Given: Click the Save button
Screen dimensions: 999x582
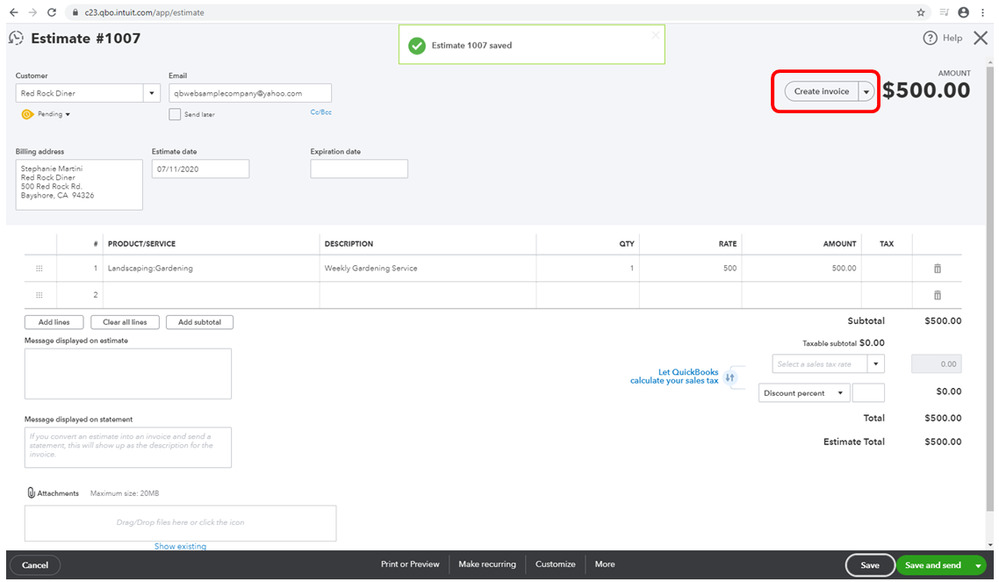Looking at the screenshot, I should click(x=870, y=565).
